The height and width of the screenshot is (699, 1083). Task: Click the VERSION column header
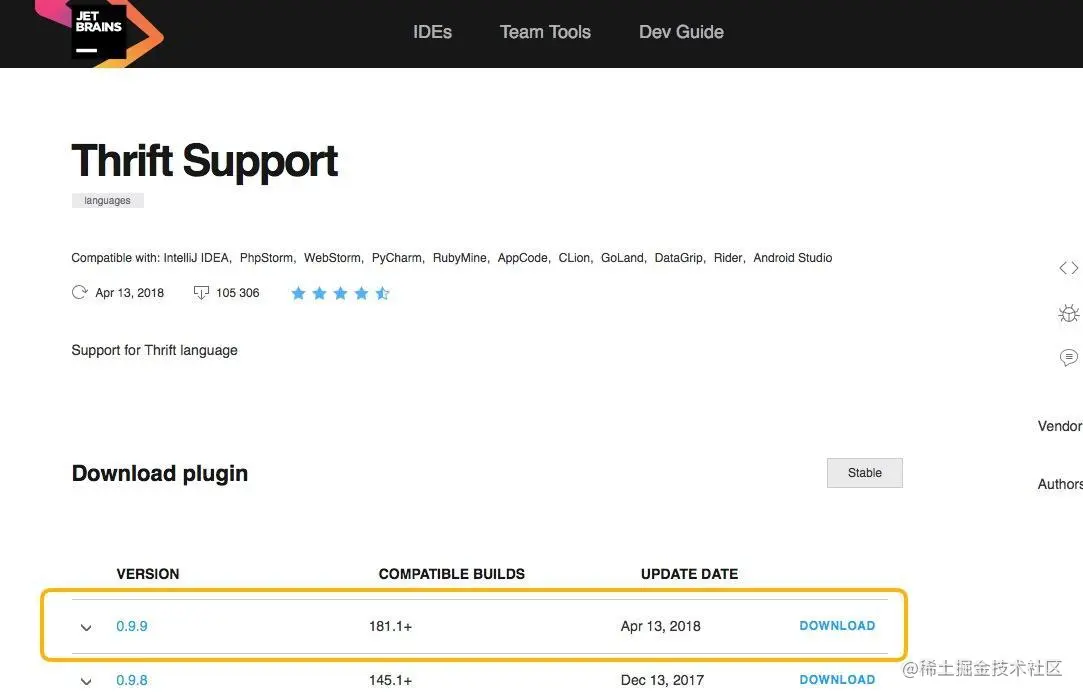(148, 574)
